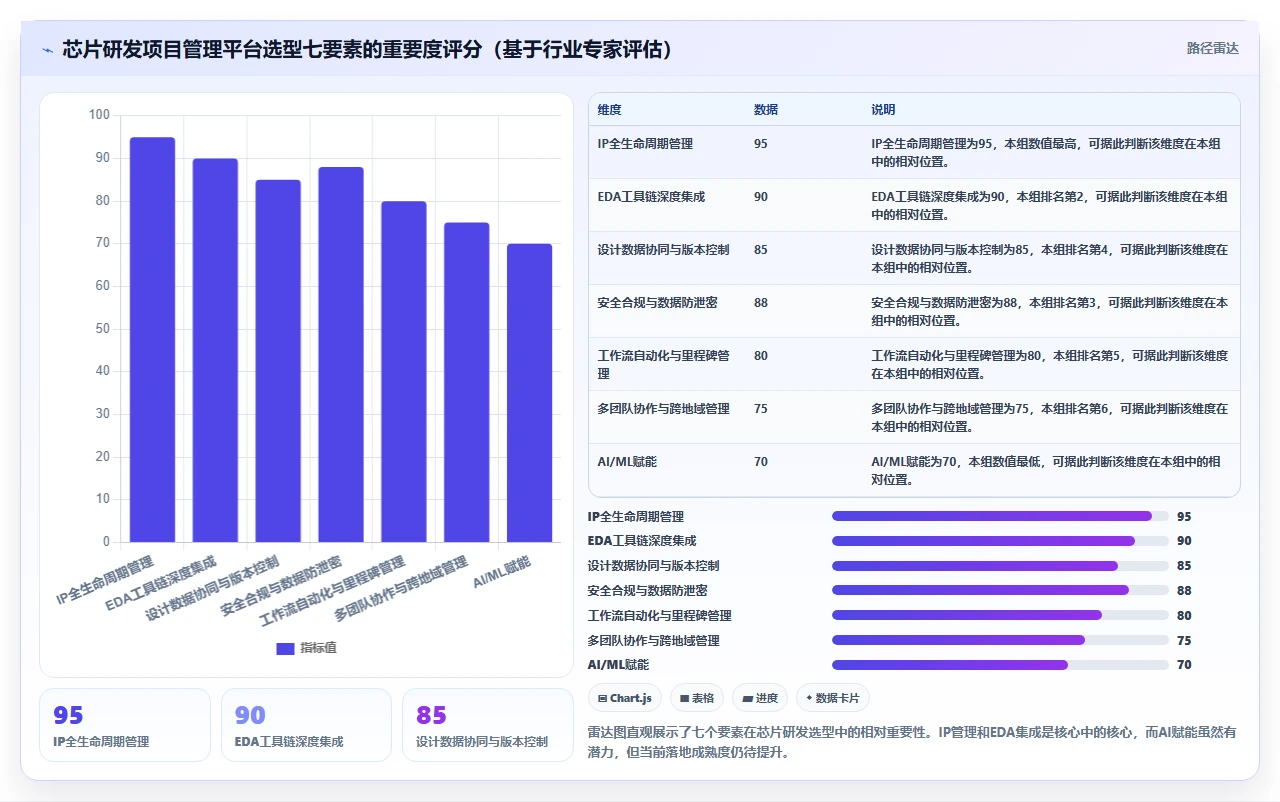This screenshot has width=1280, height=802.
Task: Click the 安全合规与数据防泄密 progress bar
Action: (1000, 591)
